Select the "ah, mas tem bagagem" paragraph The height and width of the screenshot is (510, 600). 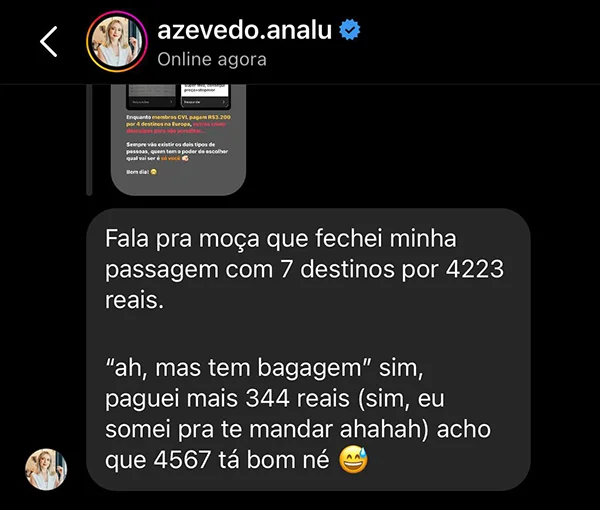pyautogui.click(x=298, y=414)
